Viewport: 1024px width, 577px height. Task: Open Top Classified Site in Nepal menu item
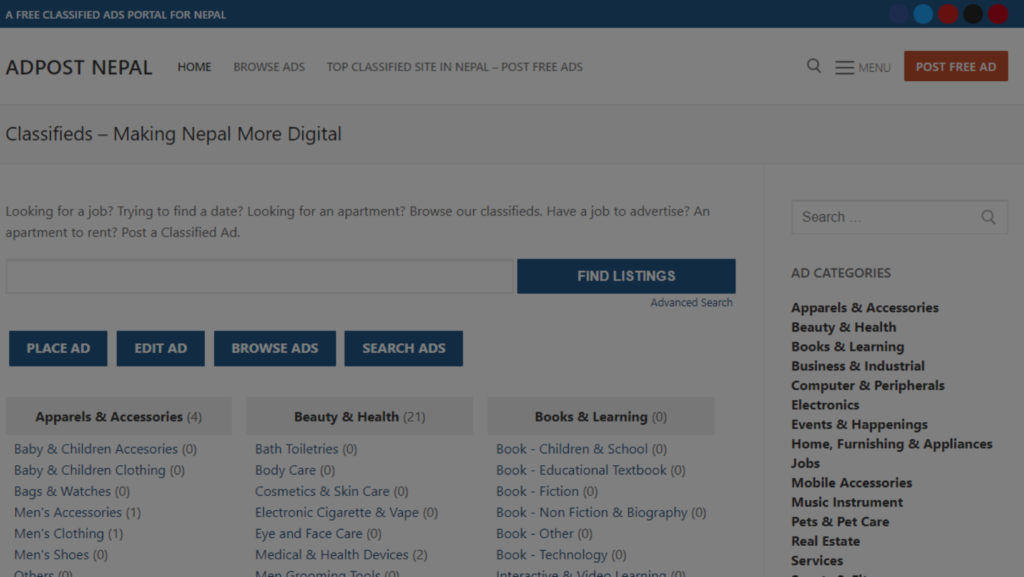(455, 67)
